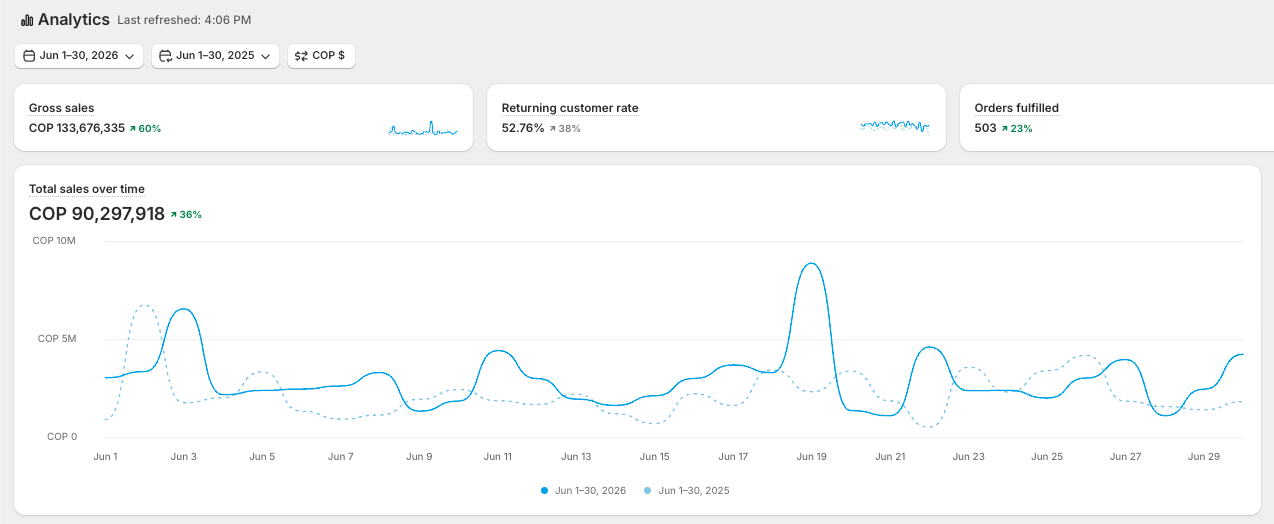Click the COP 90,297,918 total sales value
Viewport: 1274px width, 524px height.
pos(97,214)
